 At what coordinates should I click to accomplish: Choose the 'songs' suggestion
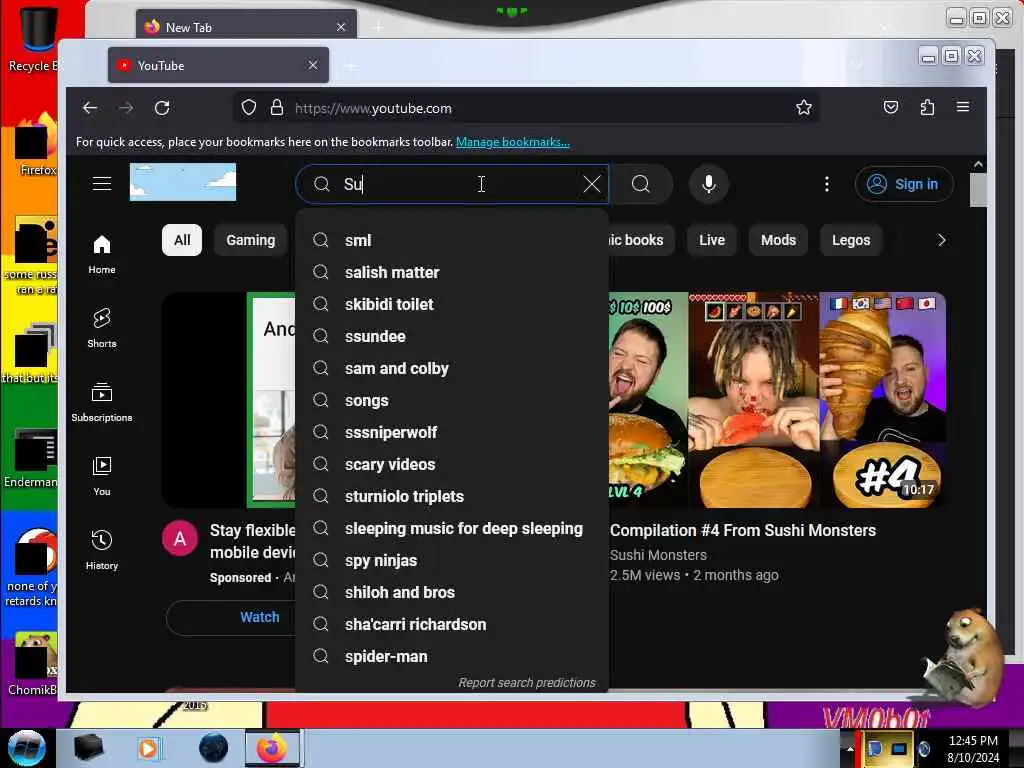click(452, 400)
